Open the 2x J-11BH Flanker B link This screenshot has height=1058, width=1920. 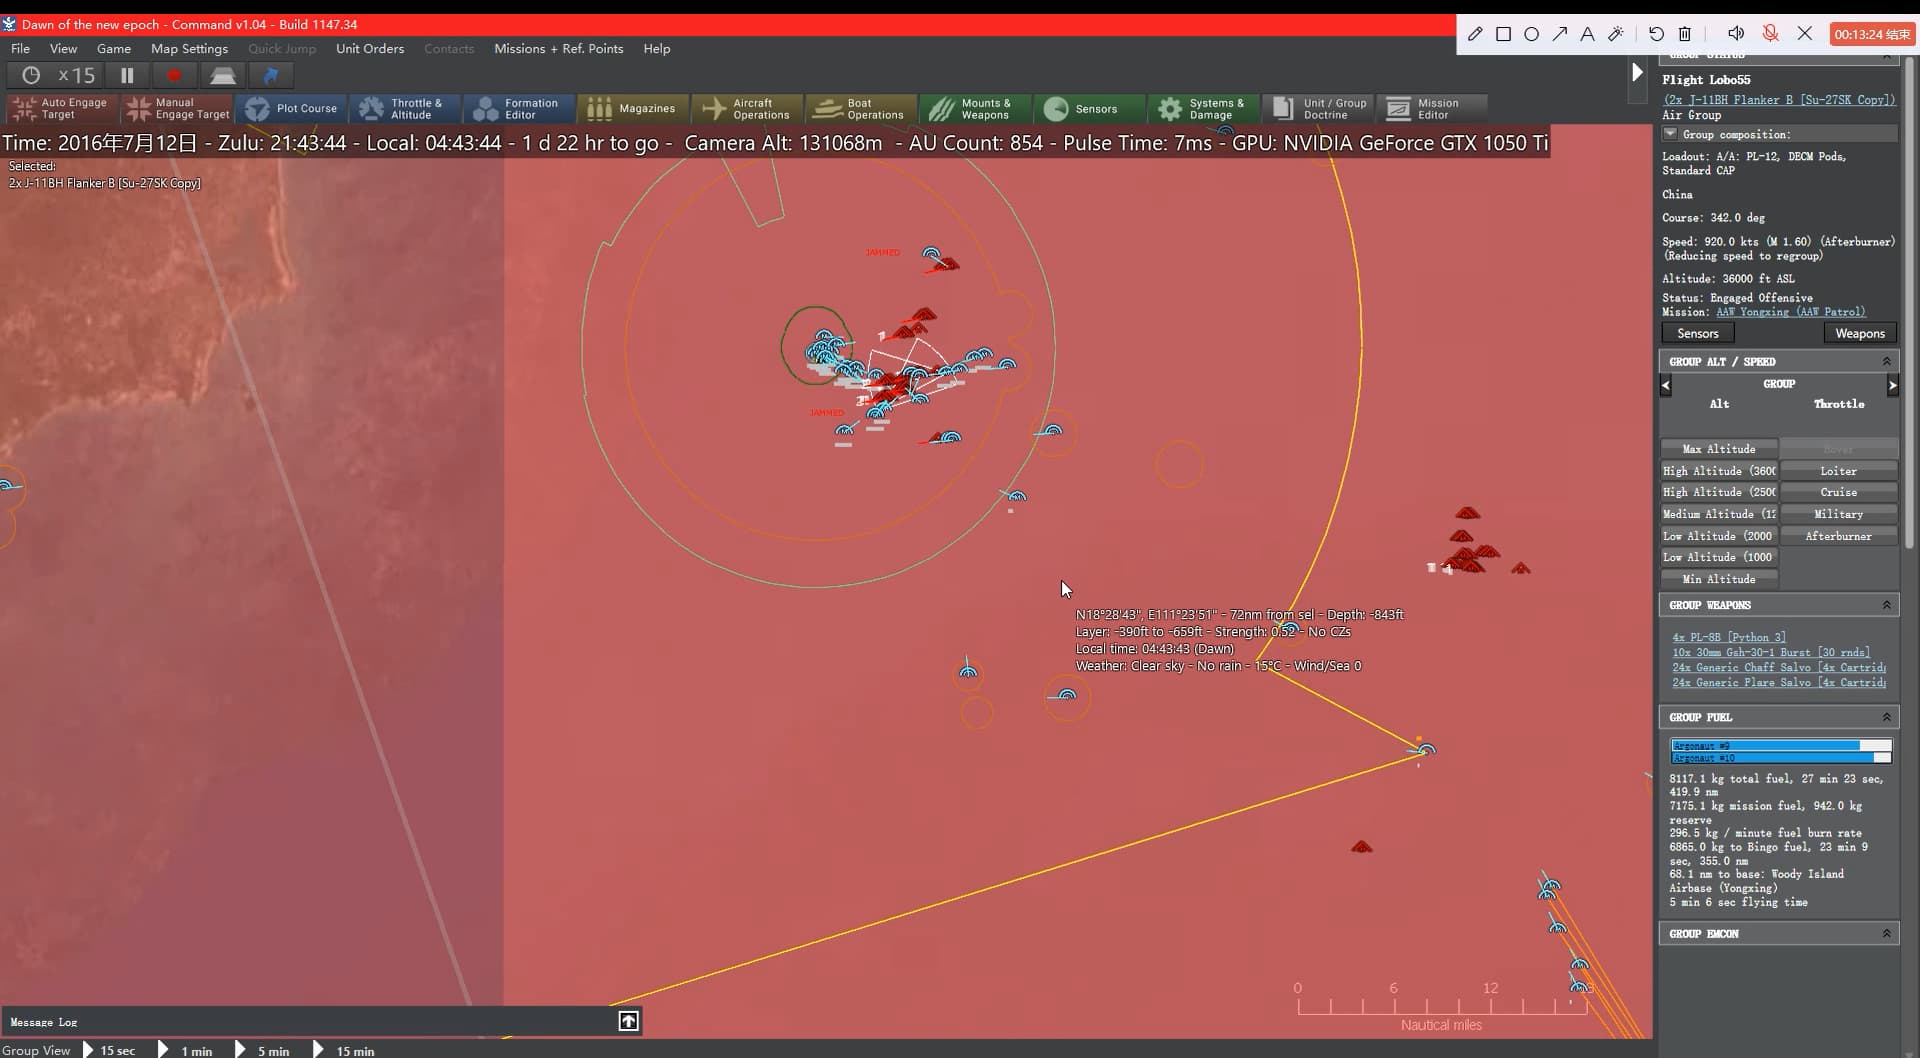pos(1779,100)
